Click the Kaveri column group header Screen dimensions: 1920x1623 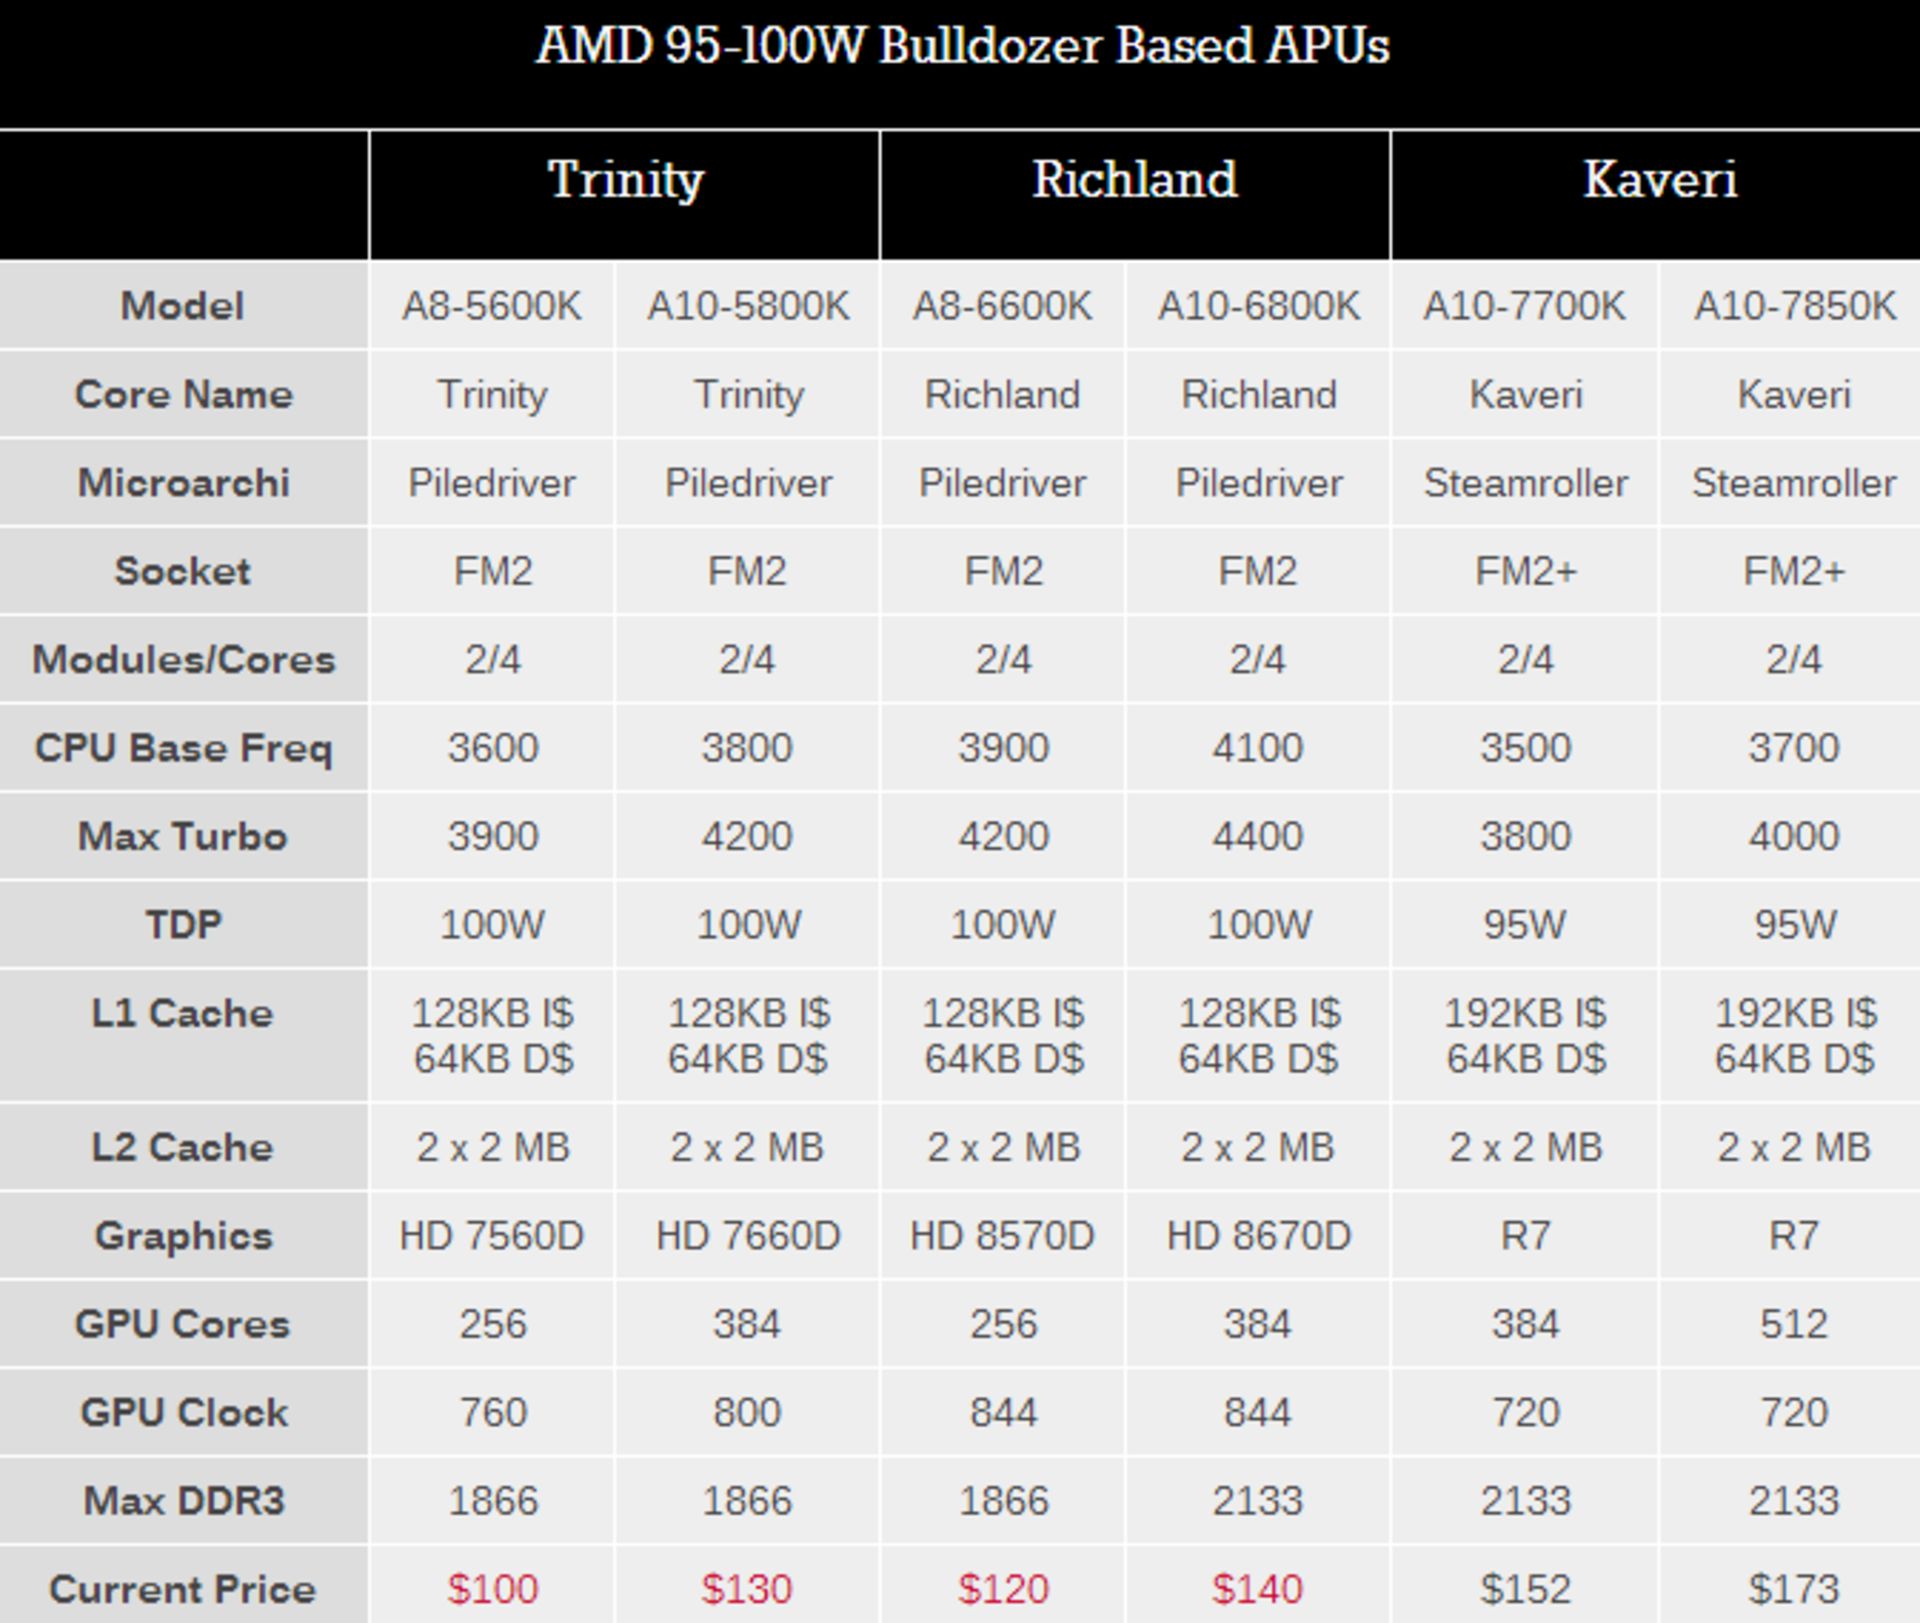coord(1659,181)
